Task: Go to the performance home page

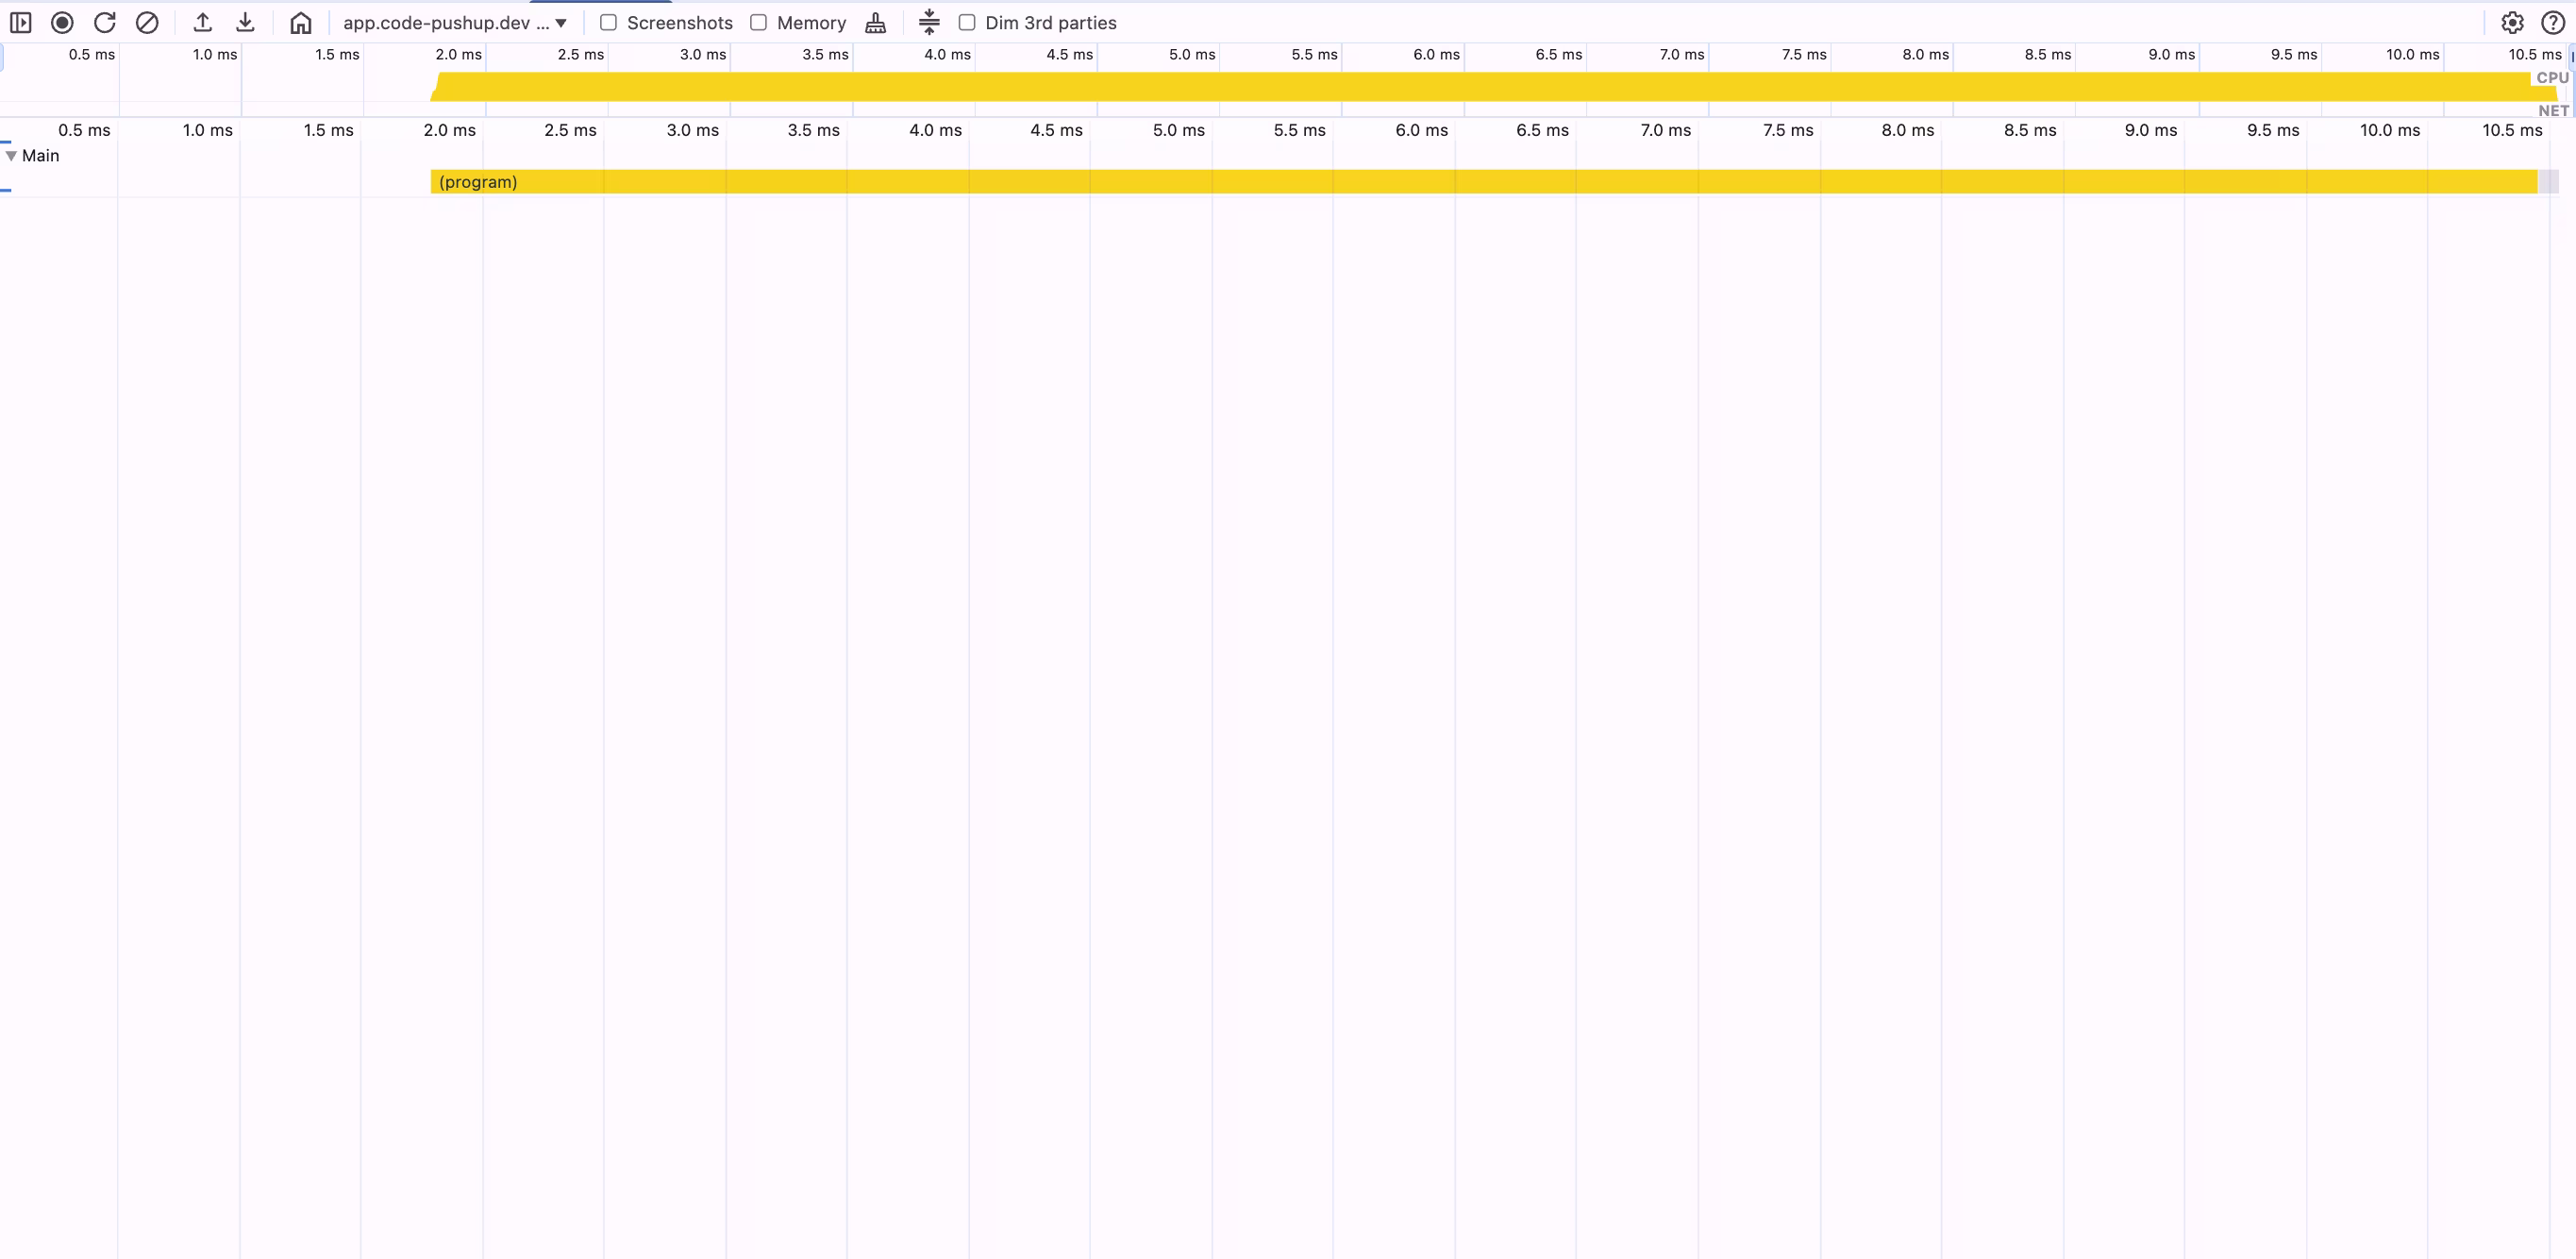Action: tap(300, 22)
